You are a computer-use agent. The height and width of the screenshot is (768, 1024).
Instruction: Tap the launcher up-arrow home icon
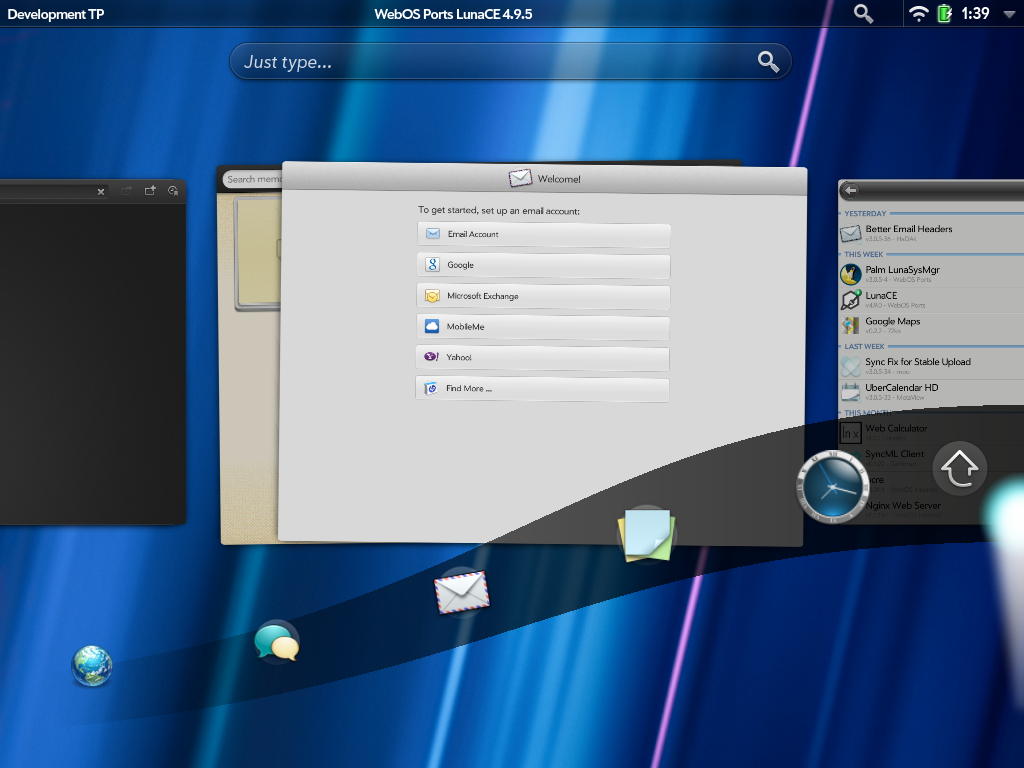tap(960, 467)
